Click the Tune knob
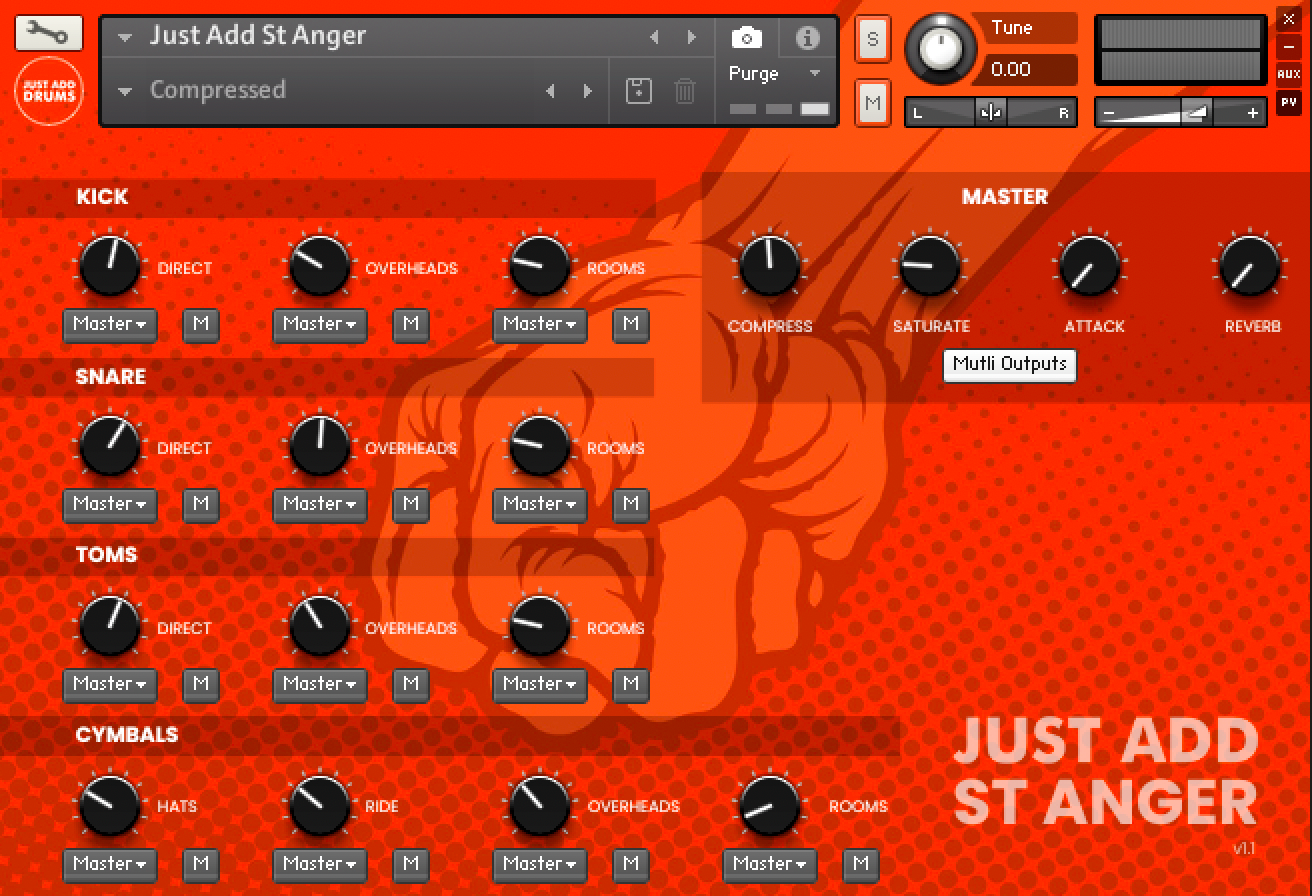1312x896 pixels. (x=941, y=47)
